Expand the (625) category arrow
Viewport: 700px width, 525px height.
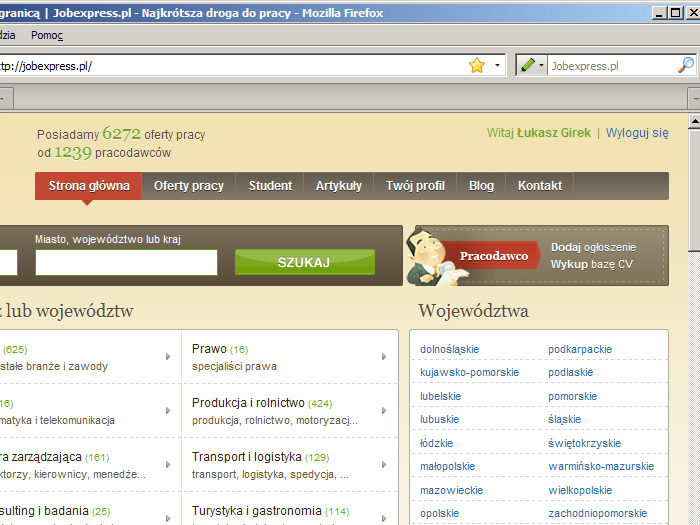click(x=168, y=357)
